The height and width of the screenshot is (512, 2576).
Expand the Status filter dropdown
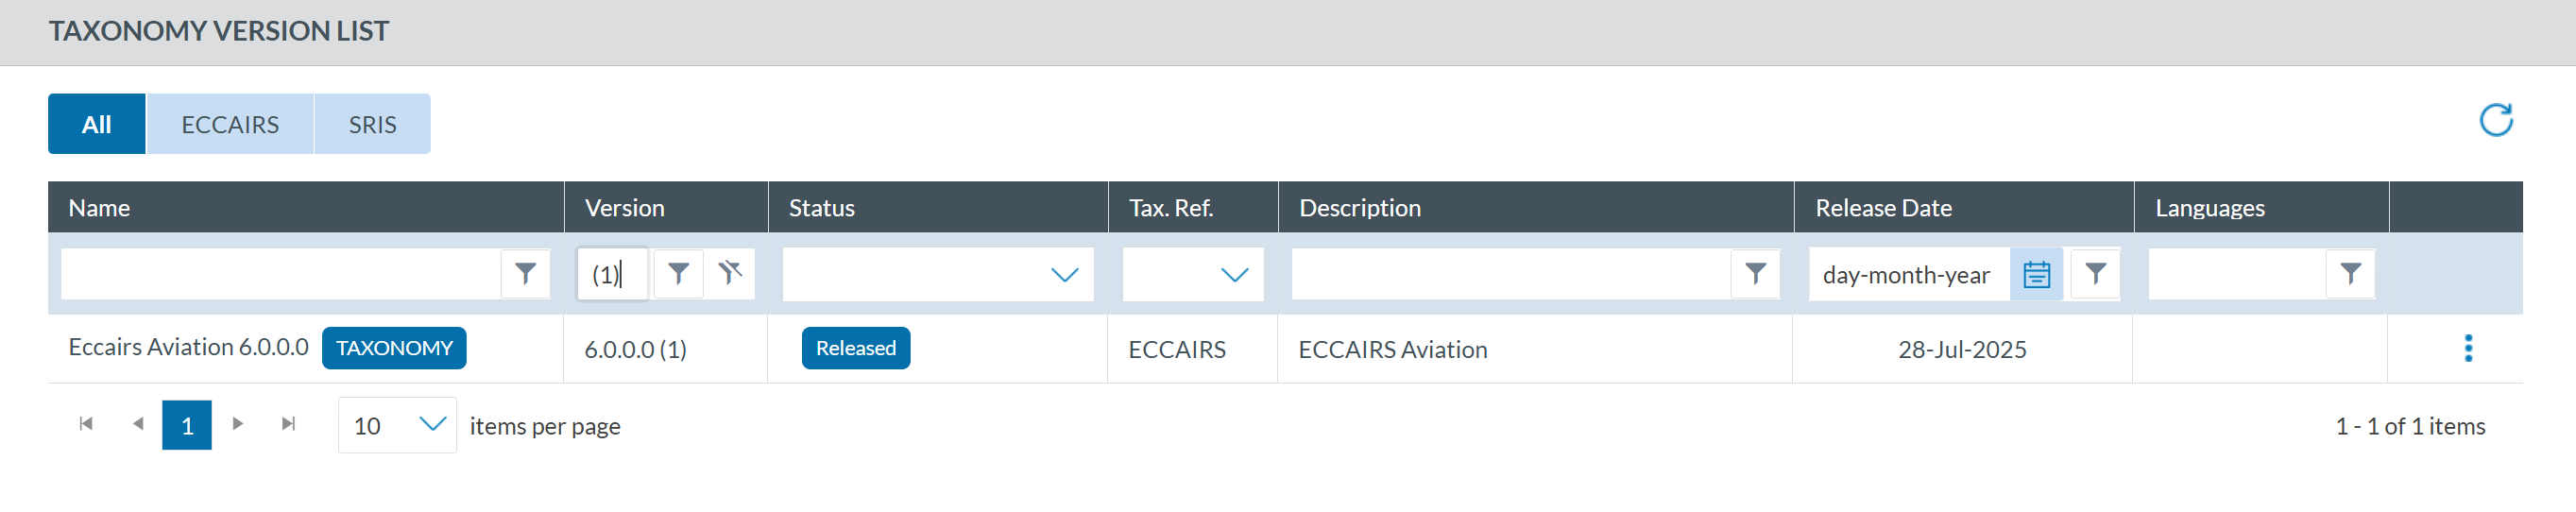pyautogui.click(x=1064, y=274)
